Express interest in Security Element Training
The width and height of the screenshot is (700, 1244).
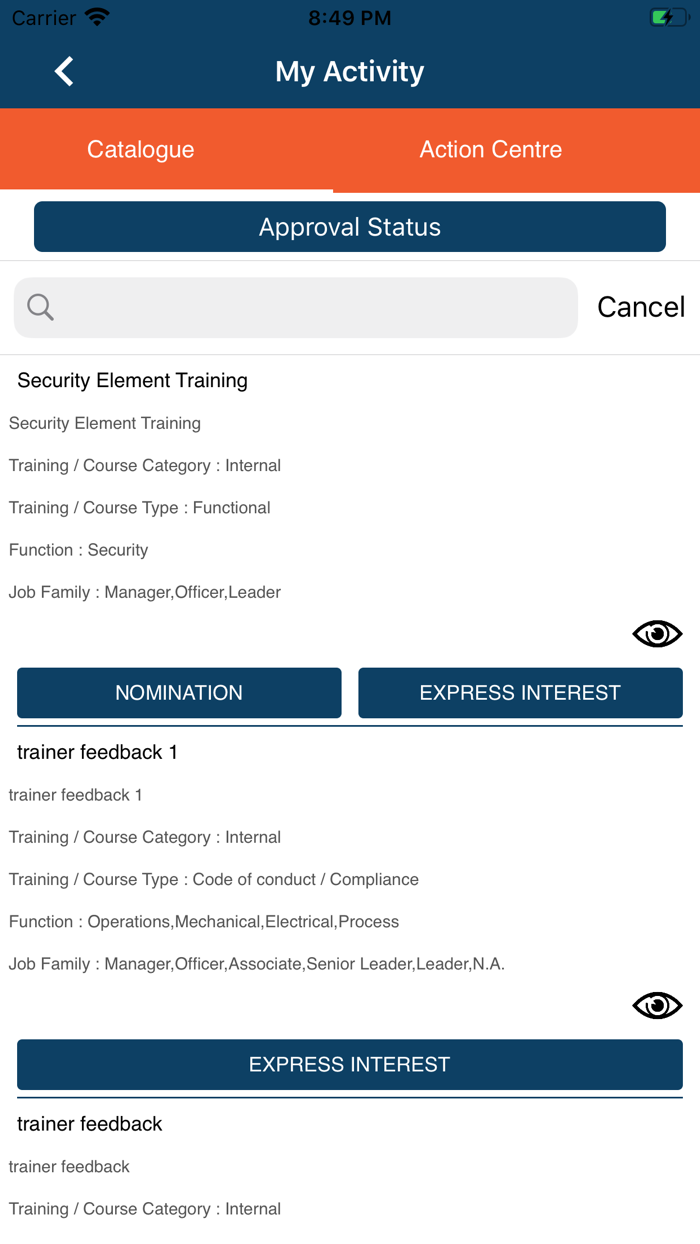coord(520,693)
